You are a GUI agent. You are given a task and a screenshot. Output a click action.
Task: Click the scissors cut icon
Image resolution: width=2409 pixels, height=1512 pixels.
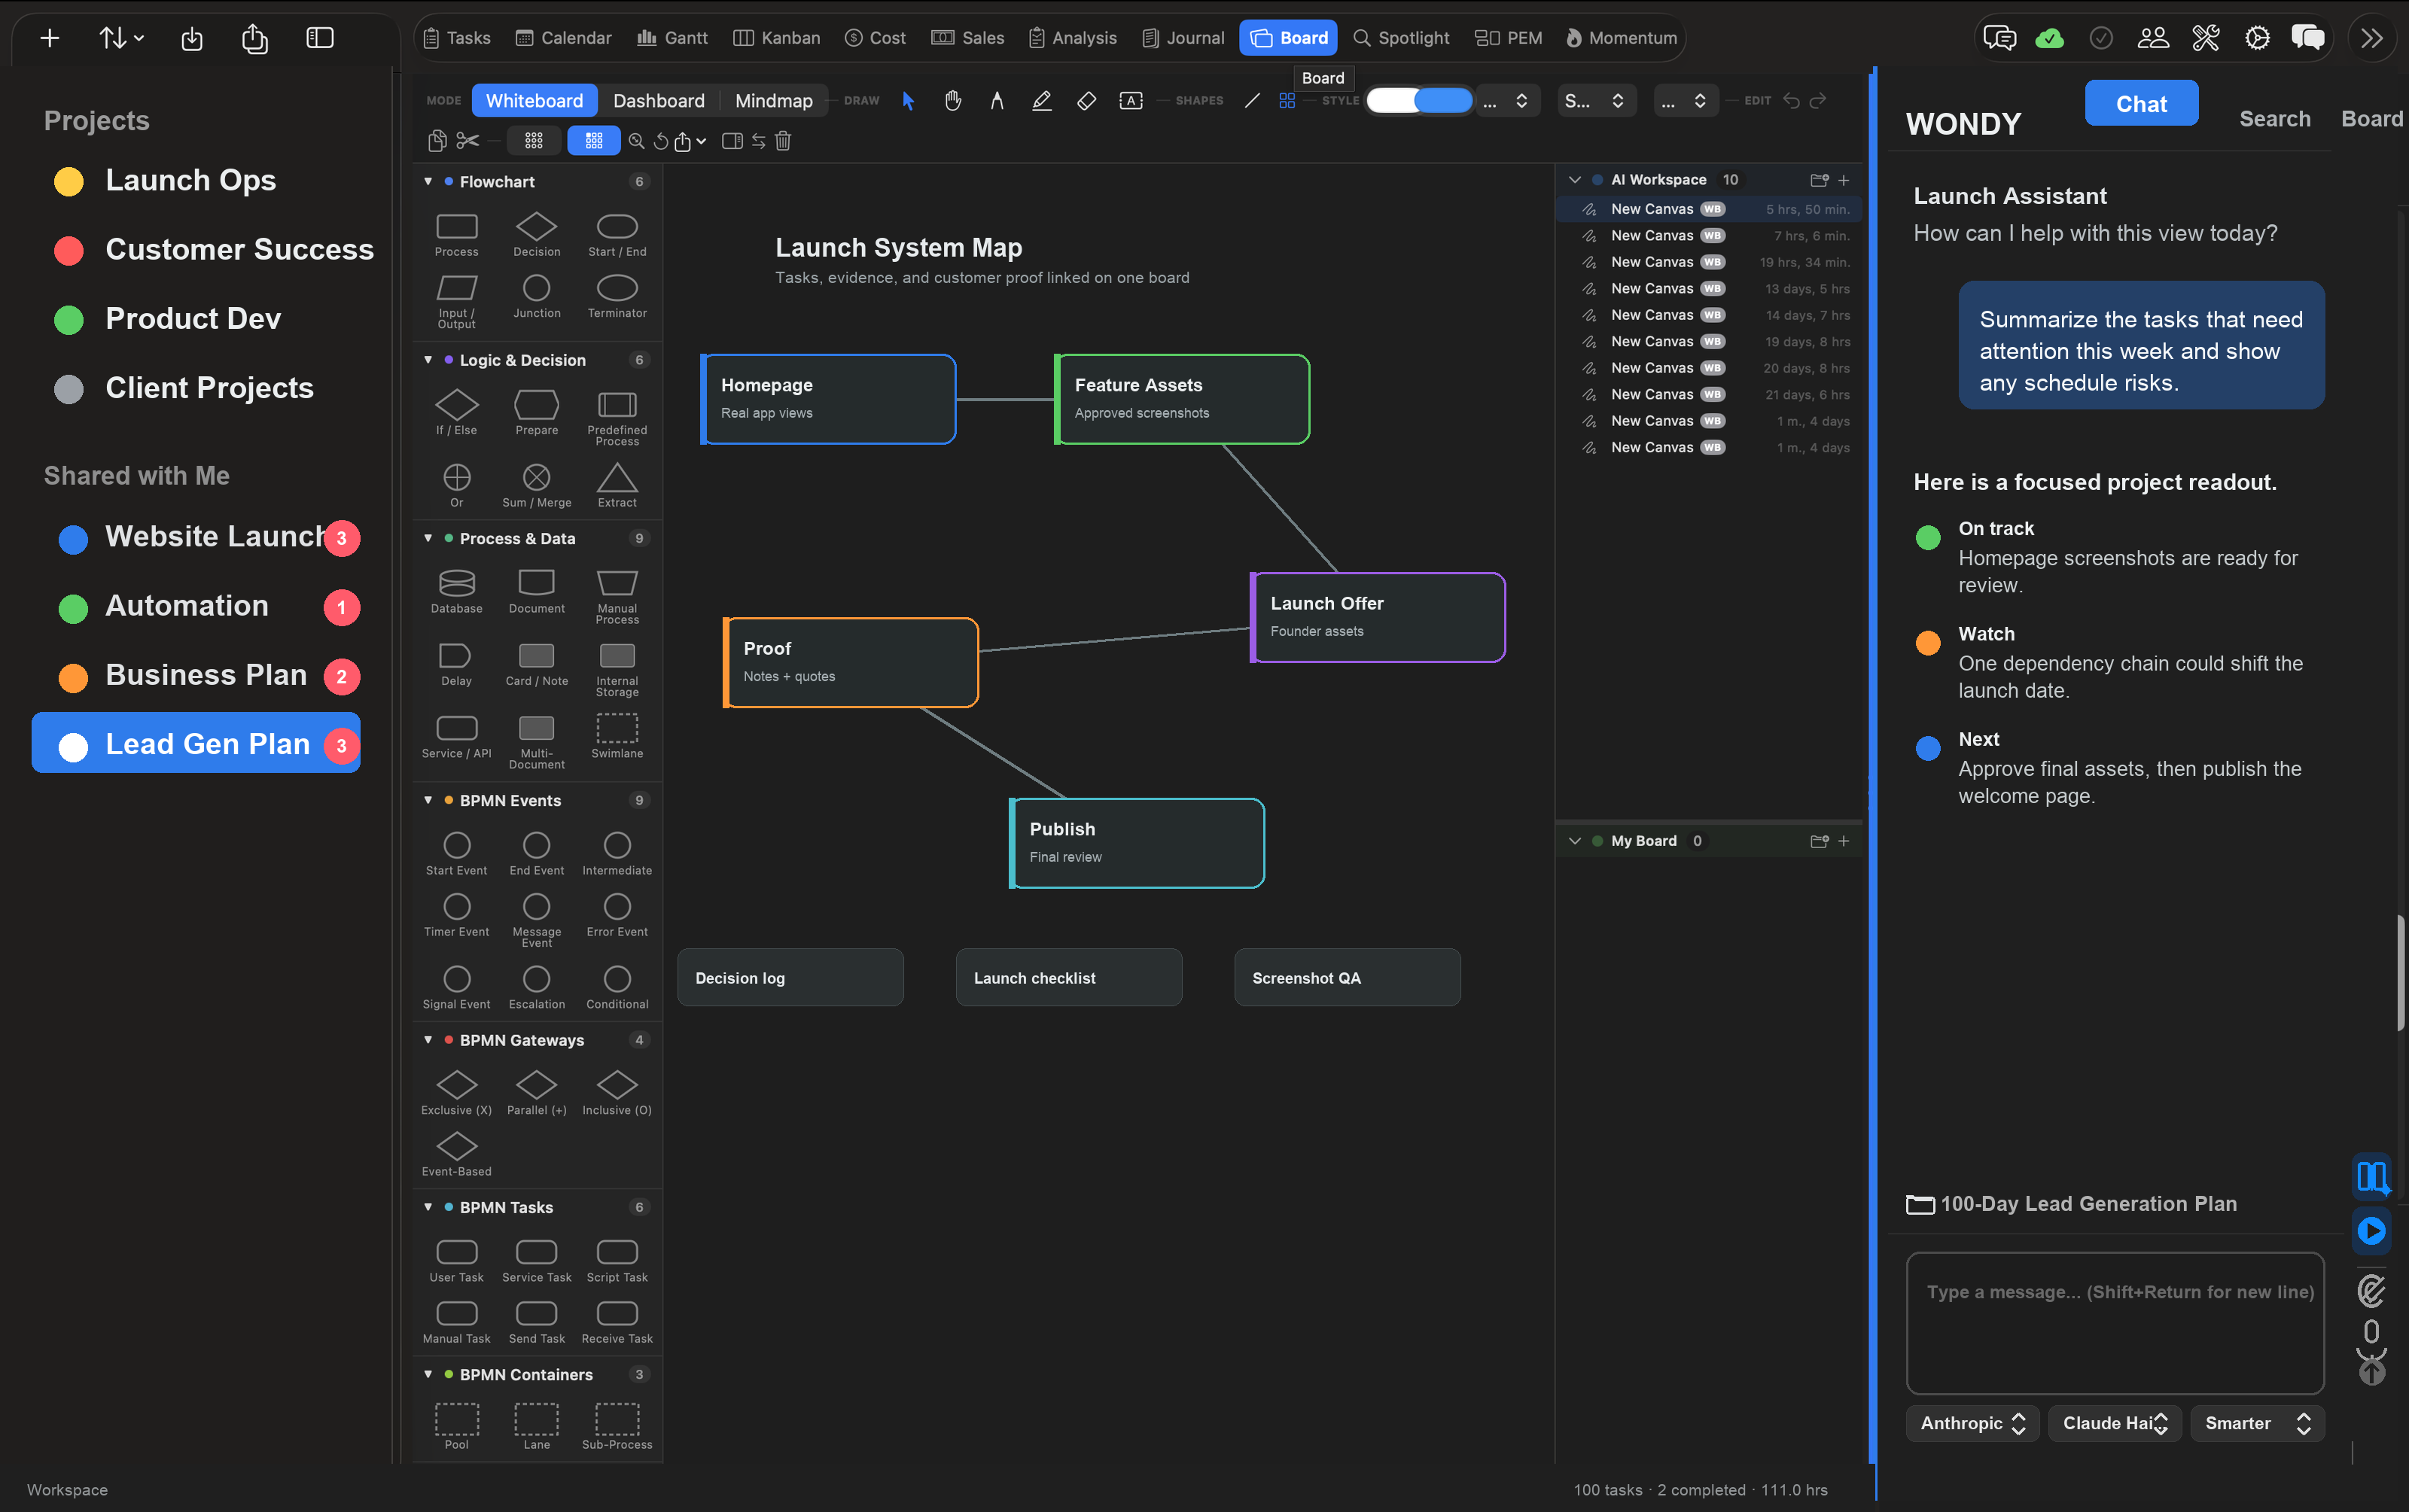pos(467,141)
